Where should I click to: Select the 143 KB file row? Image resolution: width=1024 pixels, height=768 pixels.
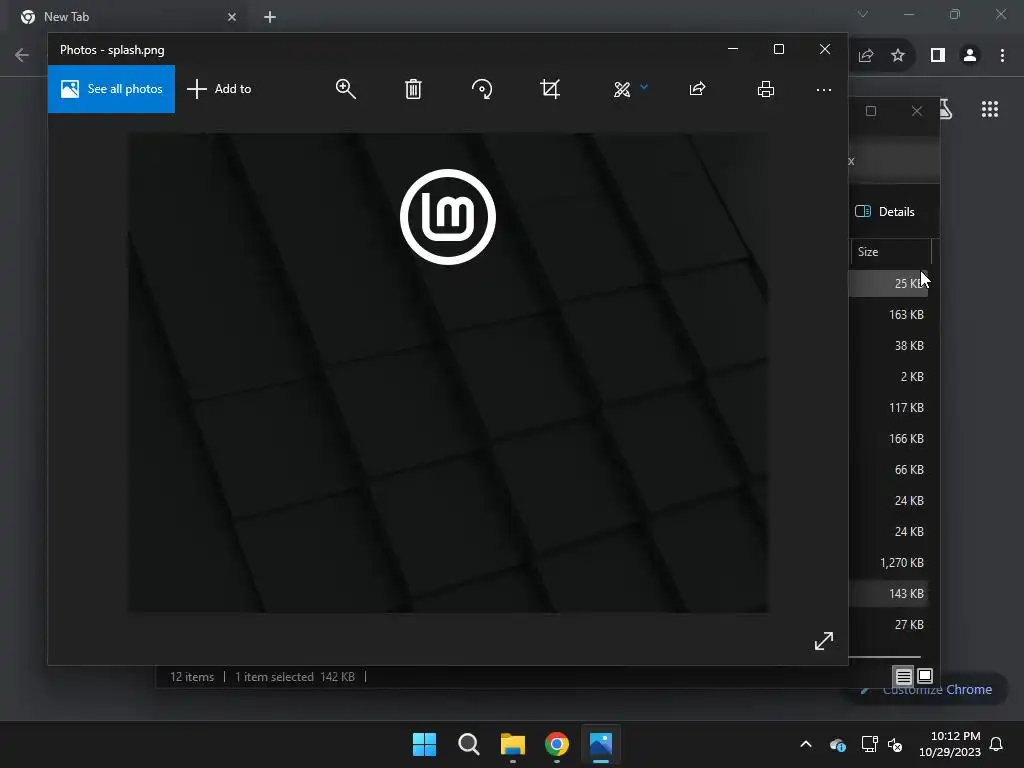[889, 594]
